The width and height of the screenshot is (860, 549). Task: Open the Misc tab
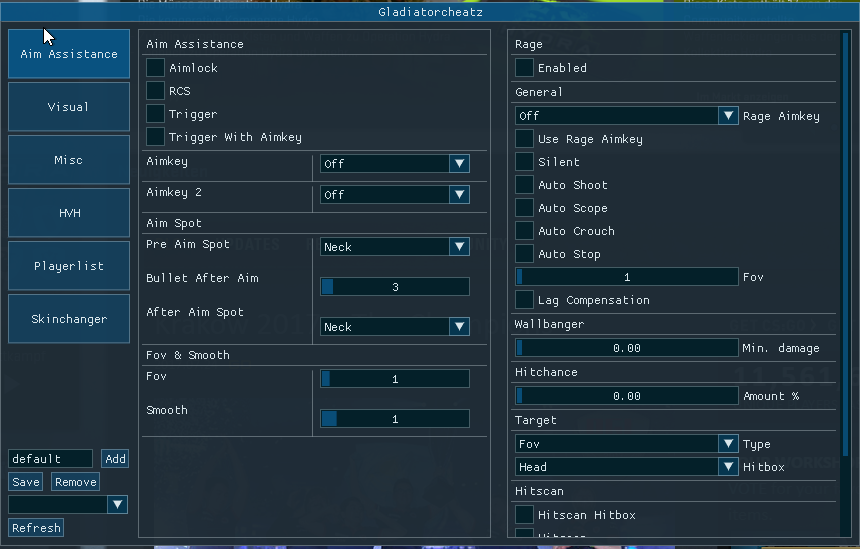click(69, 160)
